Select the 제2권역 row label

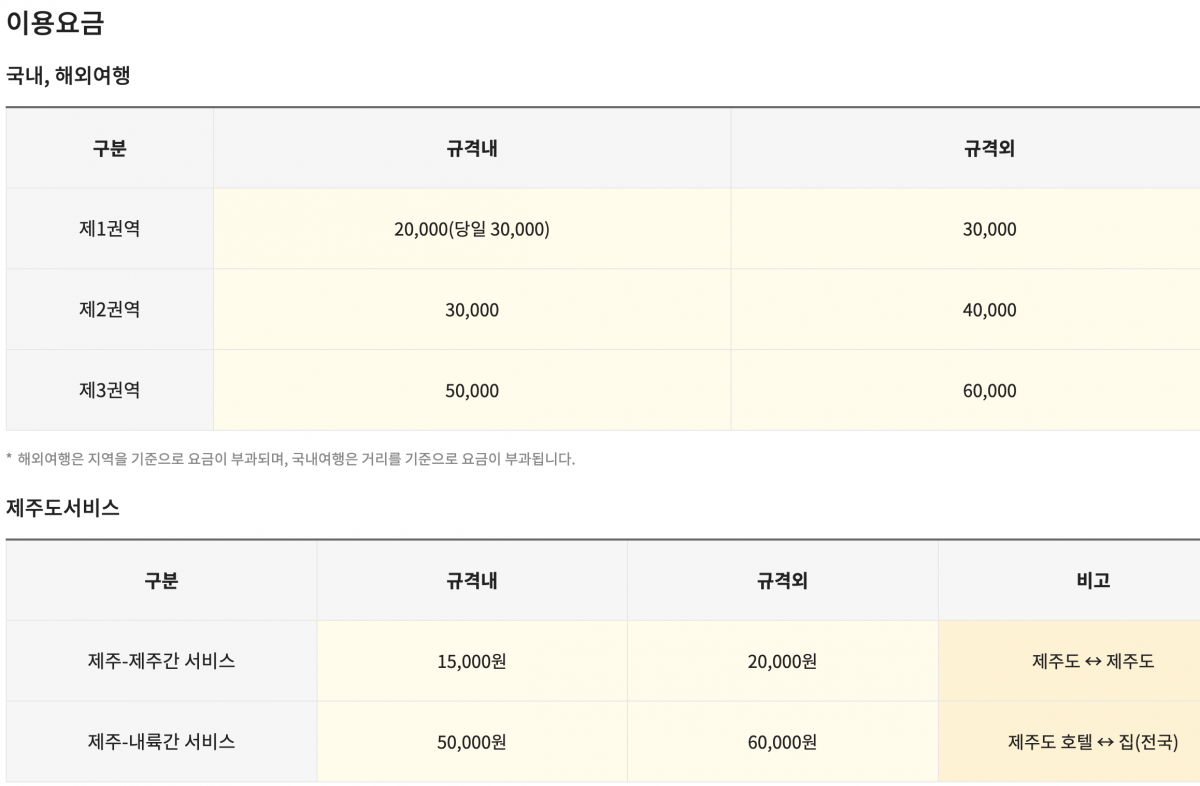click(109, 310)
